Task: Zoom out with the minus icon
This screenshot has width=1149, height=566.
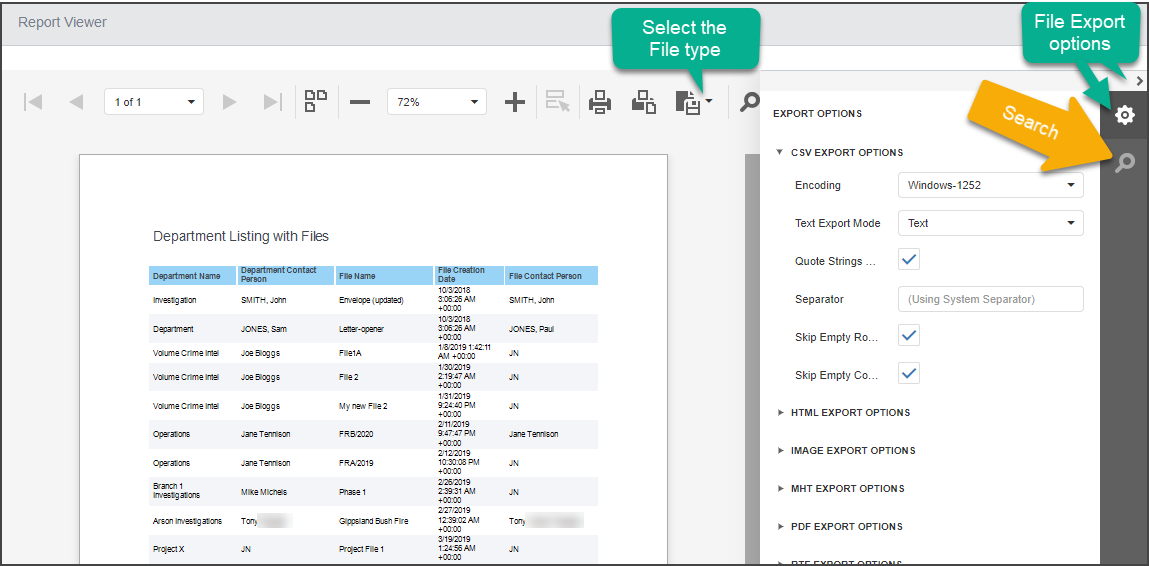Action: [x=360, y=102]
